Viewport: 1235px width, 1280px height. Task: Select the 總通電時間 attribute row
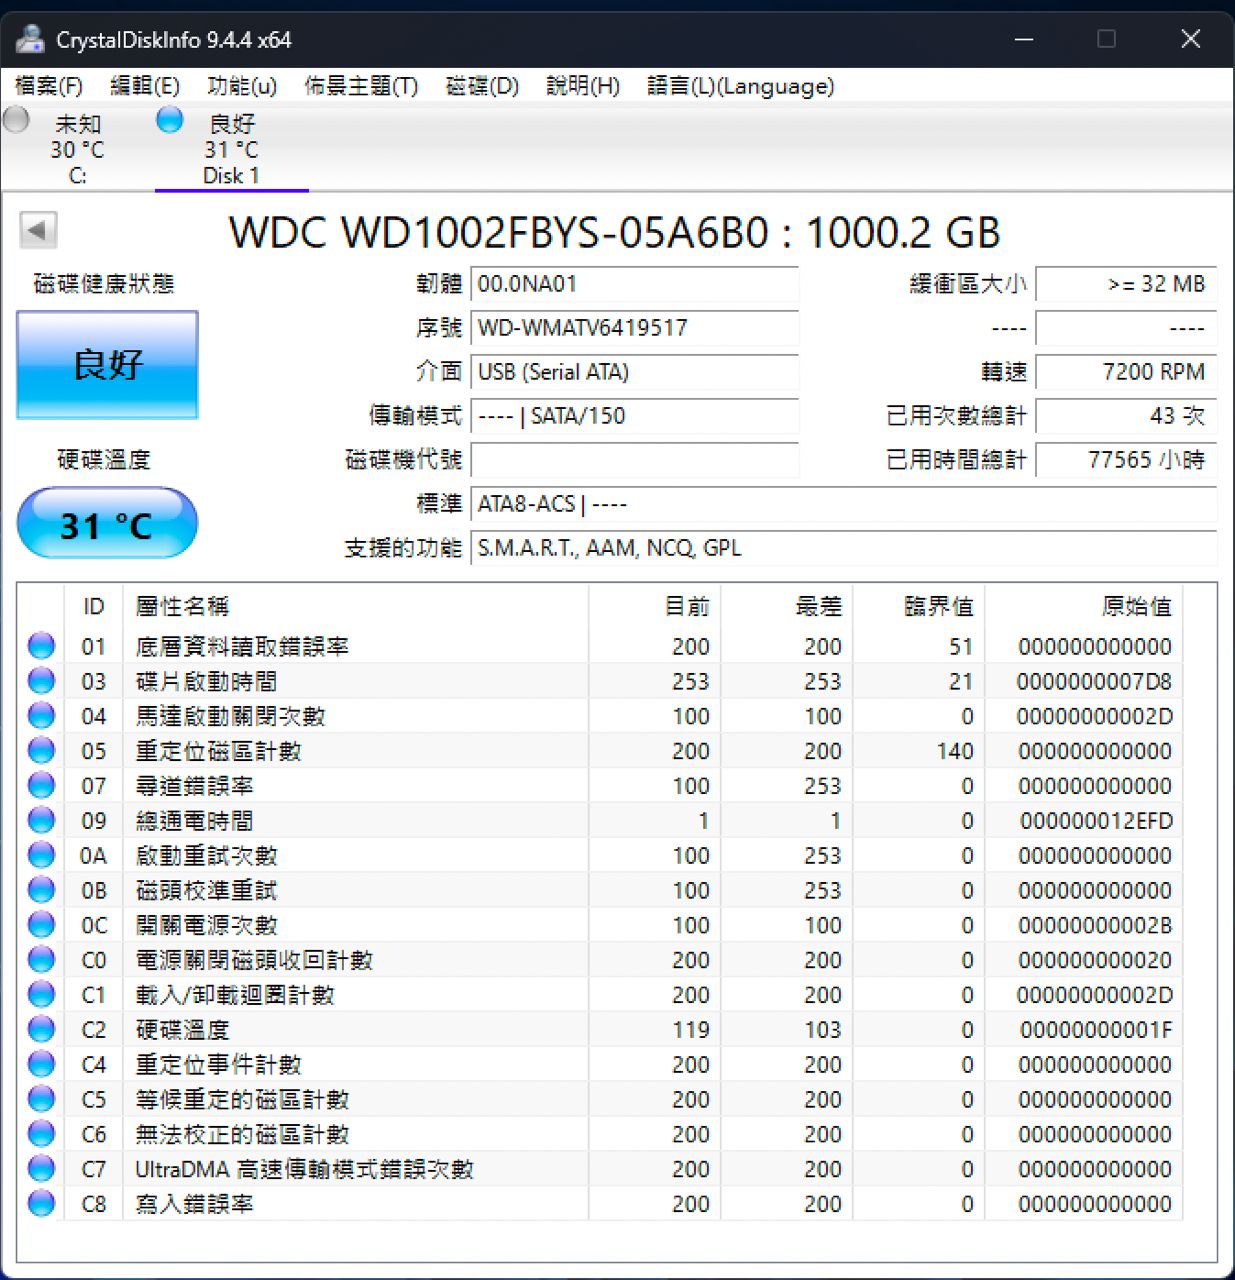click(x=600, y=820)
